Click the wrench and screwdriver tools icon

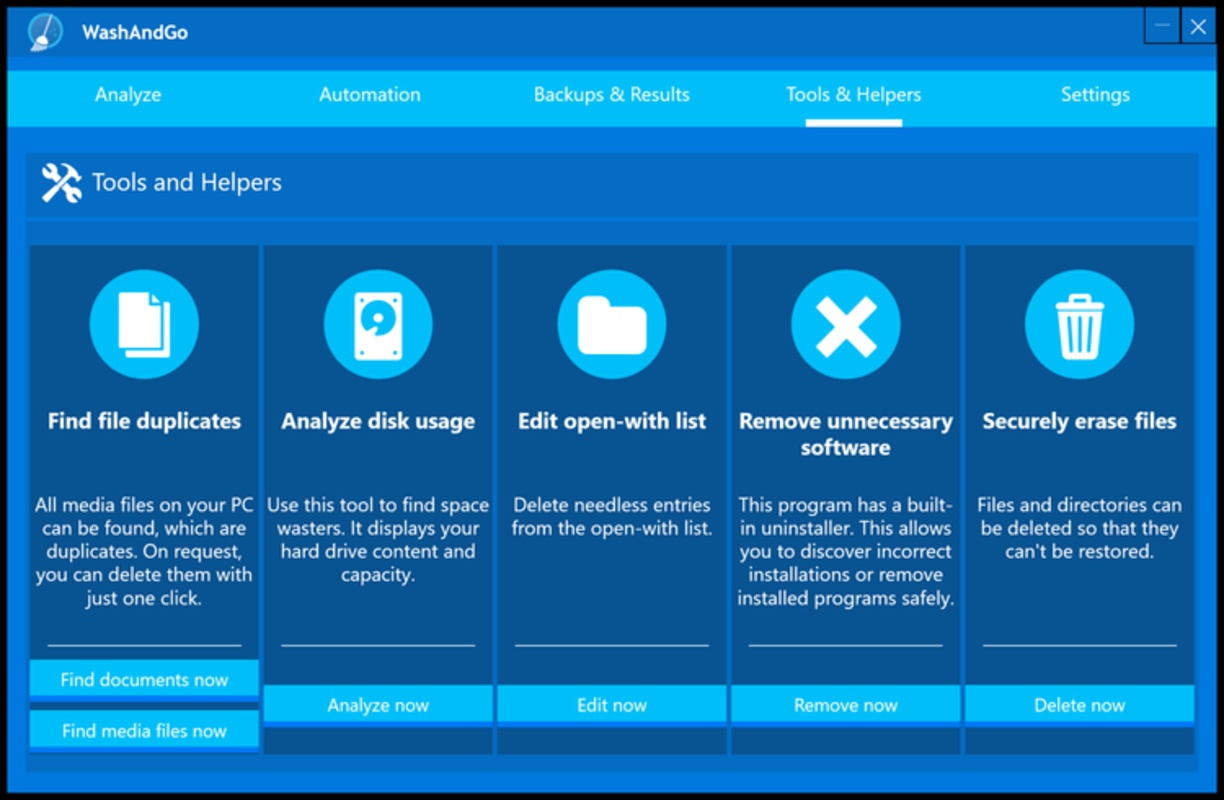[x=61, y=183]
